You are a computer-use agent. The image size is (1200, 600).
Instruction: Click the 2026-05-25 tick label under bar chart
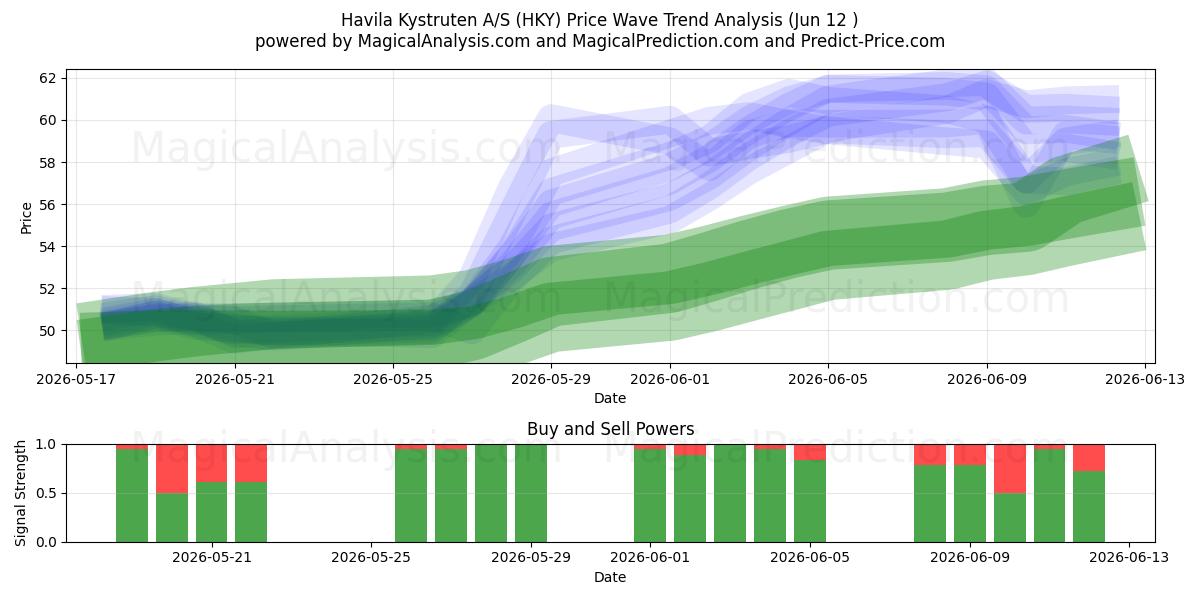[371, 557]
